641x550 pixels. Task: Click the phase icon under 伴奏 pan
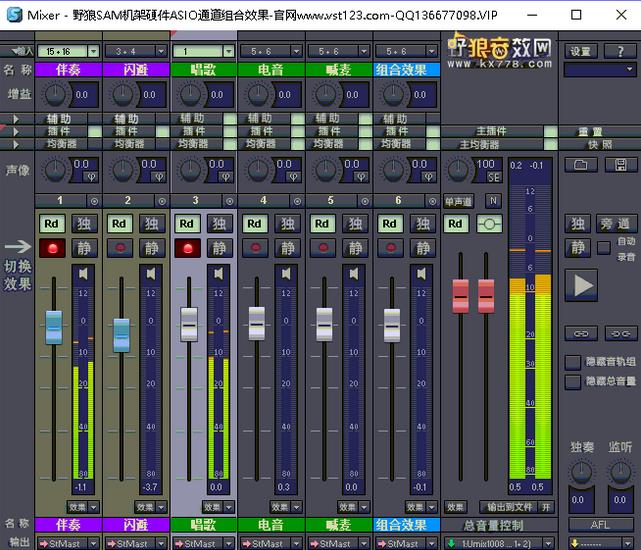(x=91, y=177)
